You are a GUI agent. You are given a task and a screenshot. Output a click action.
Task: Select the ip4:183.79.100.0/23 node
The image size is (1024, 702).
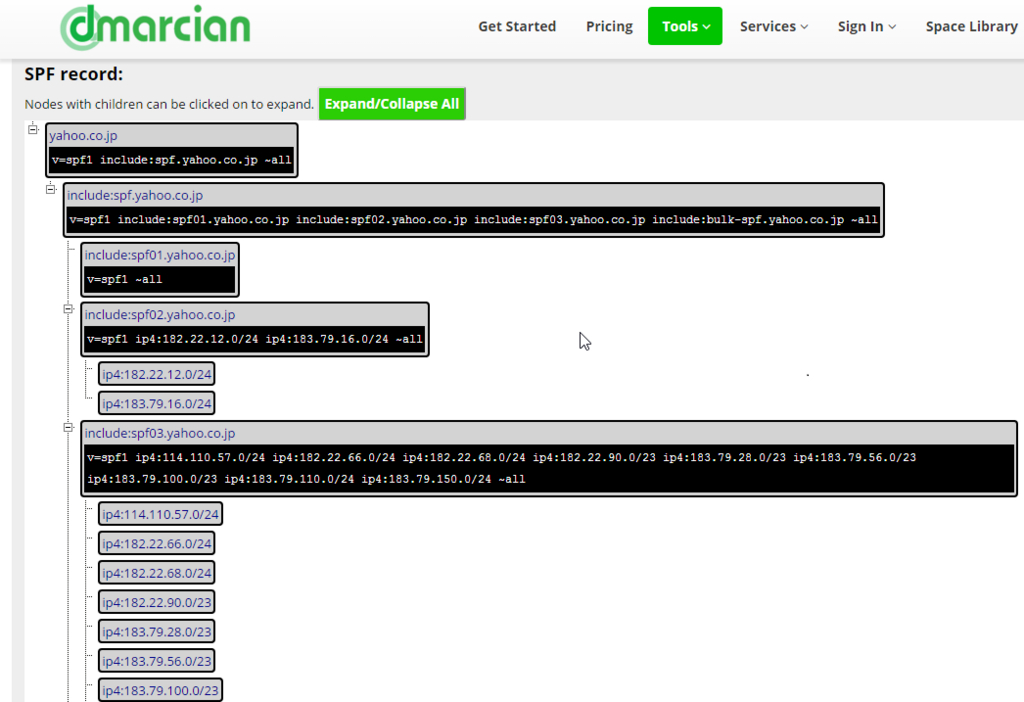point(160,690)
